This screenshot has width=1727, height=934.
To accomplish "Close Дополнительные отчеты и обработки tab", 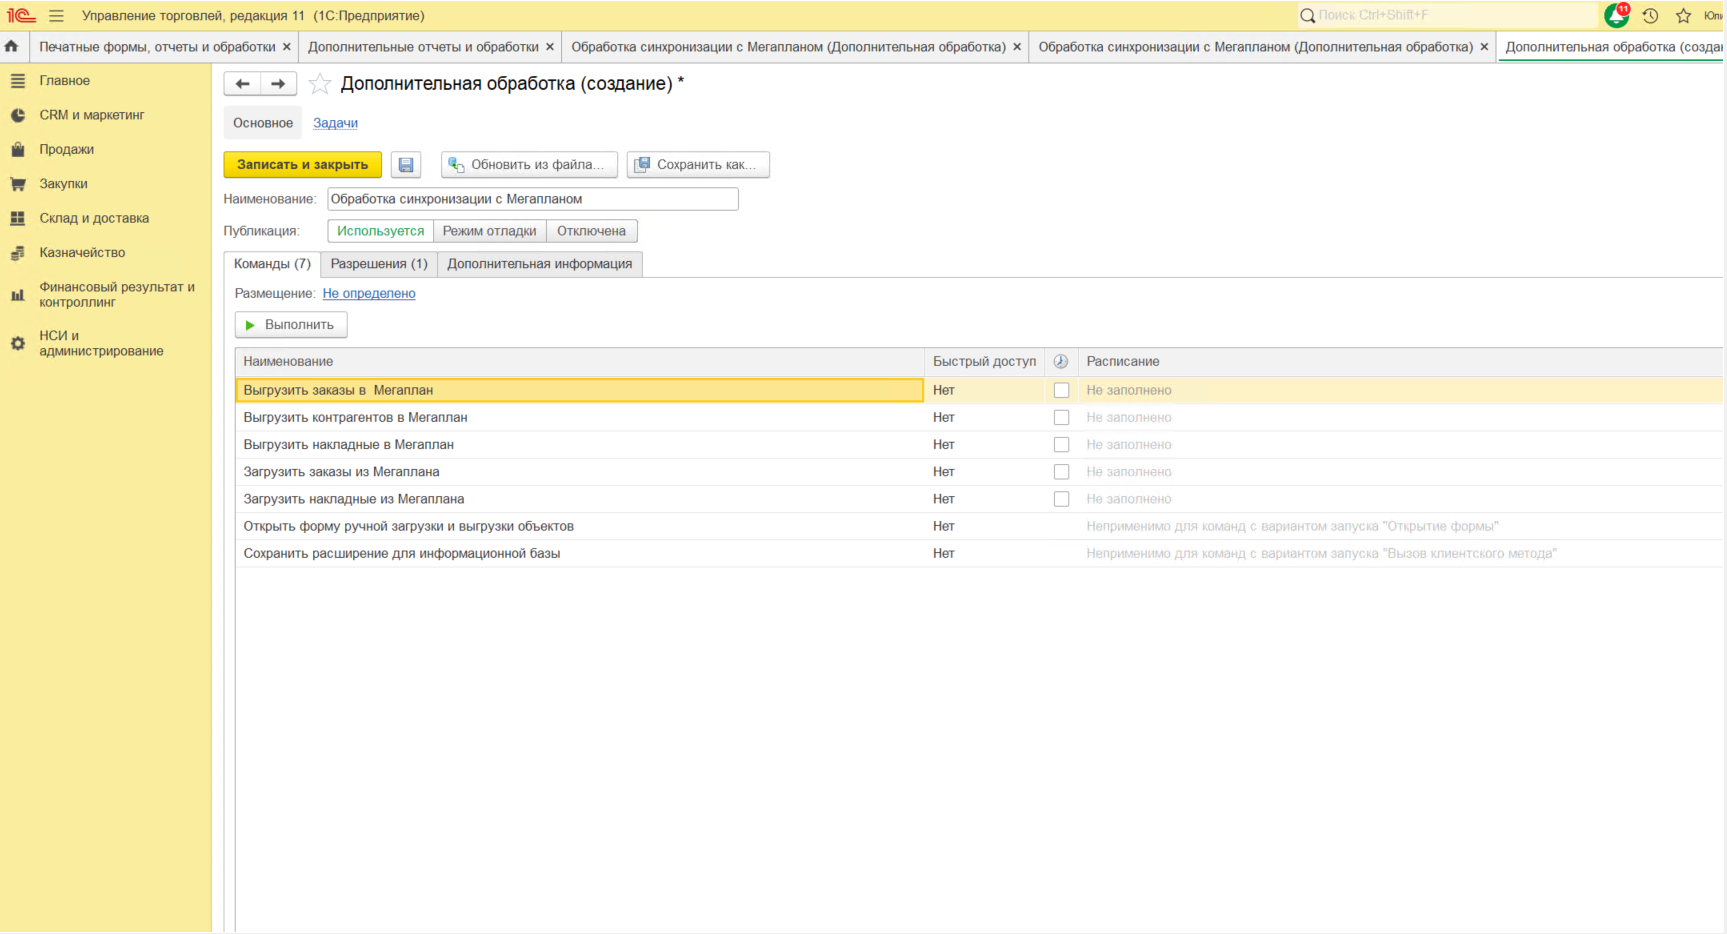I will pyautogui.click(x=550, y=47).
